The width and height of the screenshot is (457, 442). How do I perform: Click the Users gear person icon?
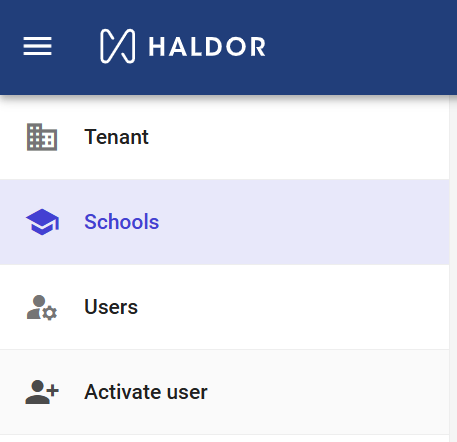point(42,307)
